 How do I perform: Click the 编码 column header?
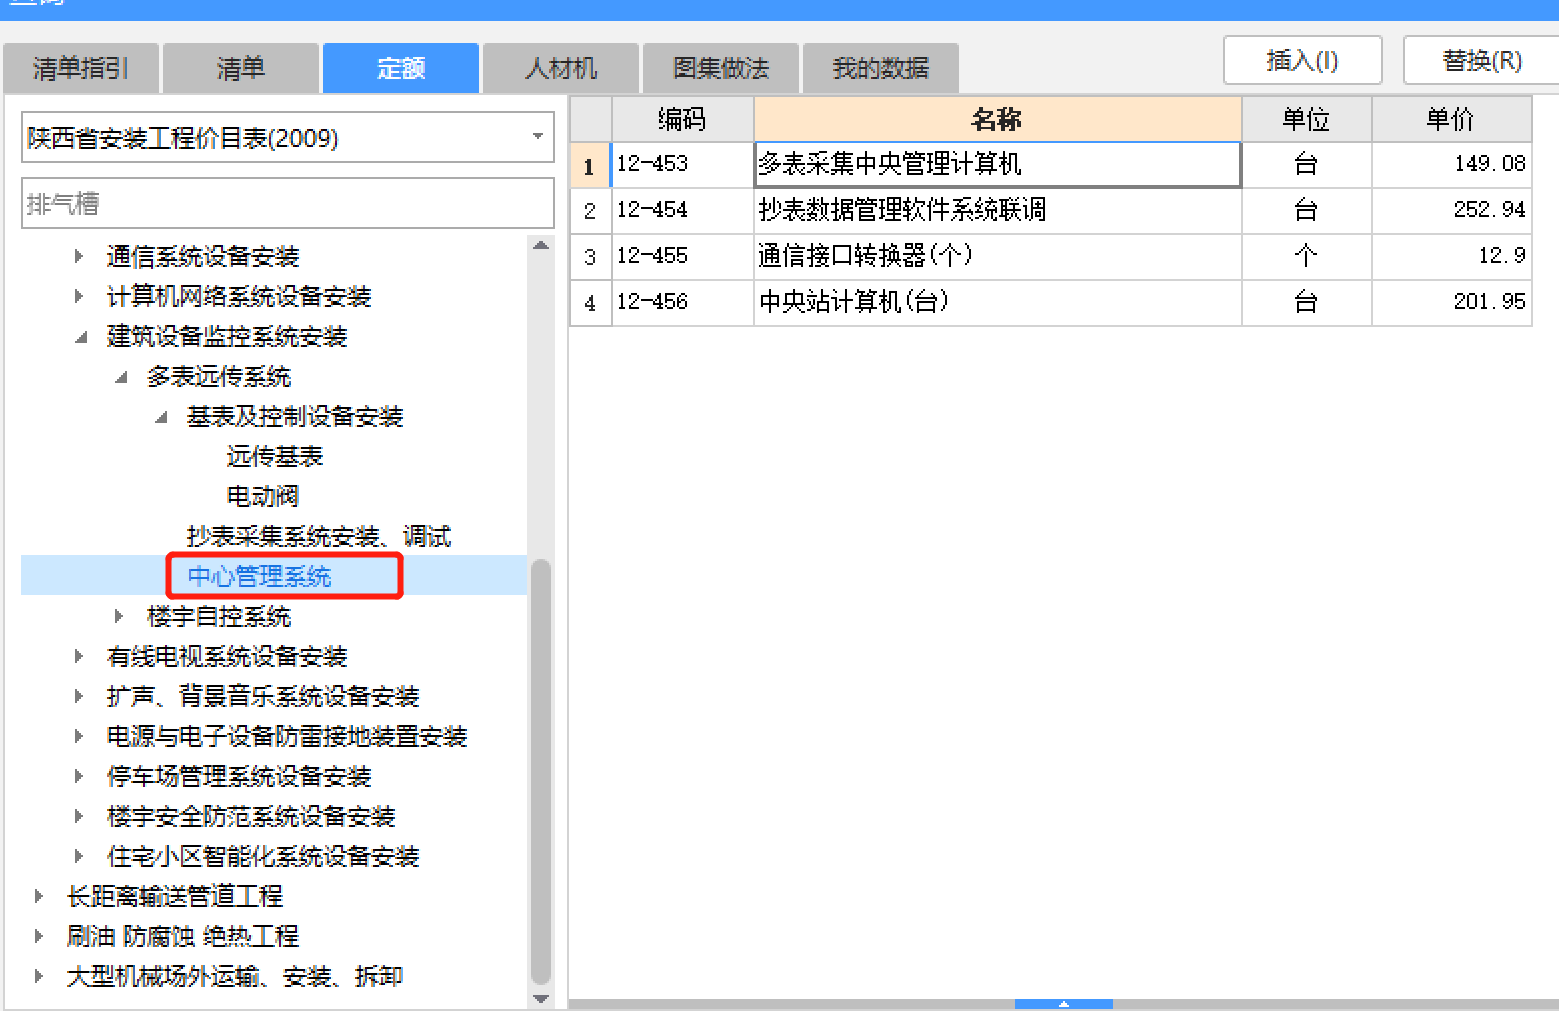click(682, 119)
